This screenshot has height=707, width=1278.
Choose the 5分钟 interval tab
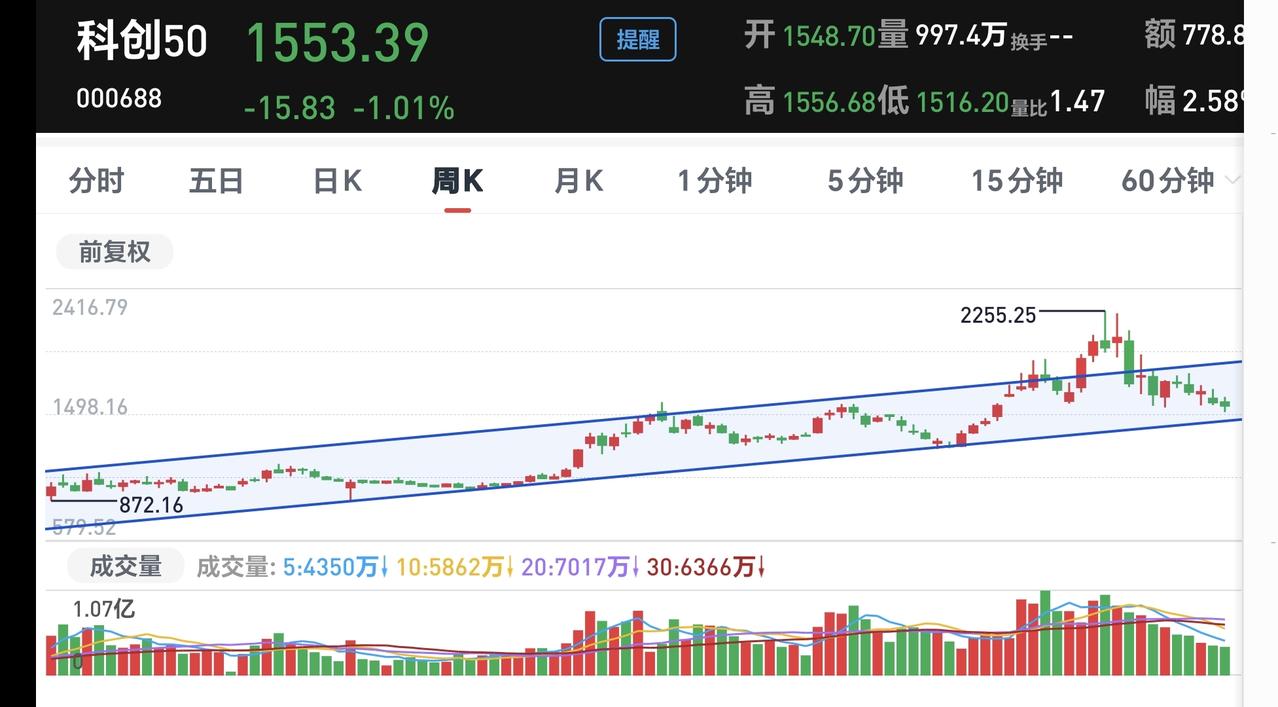[x=865, y=181]
